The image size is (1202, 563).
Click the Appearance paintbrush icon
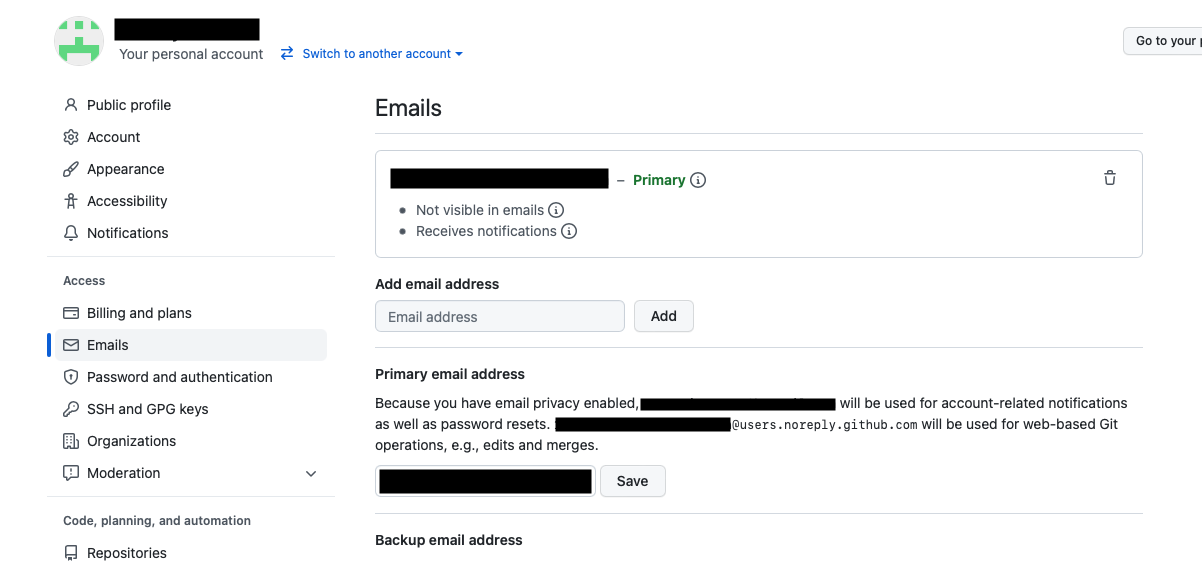click(71, 169)
